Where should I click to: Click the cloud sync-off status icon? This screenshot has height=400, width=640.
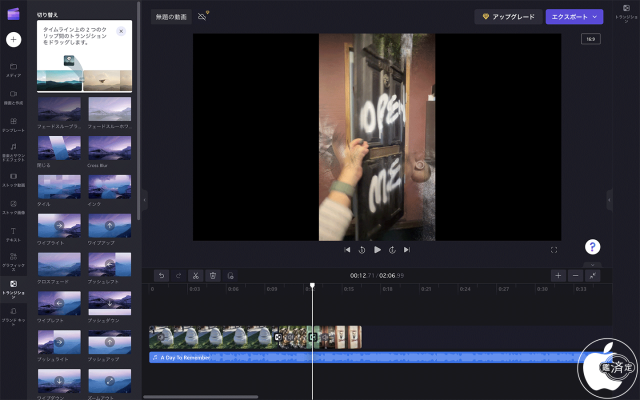204,17
